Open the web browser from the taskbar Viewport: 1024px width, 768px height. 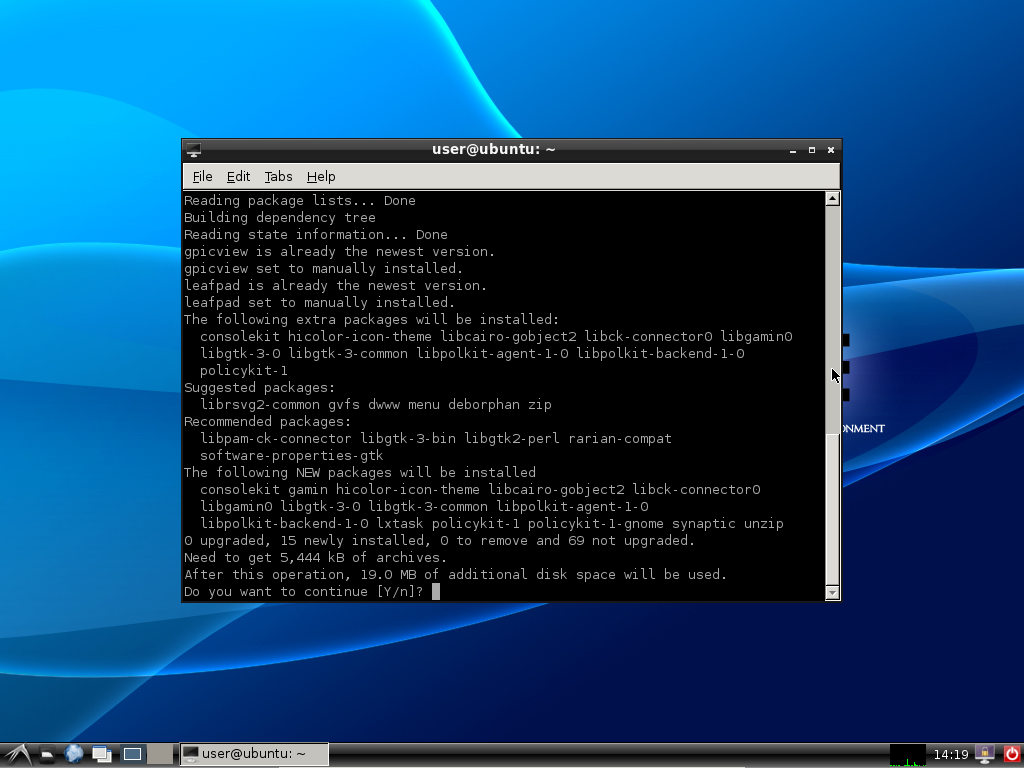pos(73,754)
